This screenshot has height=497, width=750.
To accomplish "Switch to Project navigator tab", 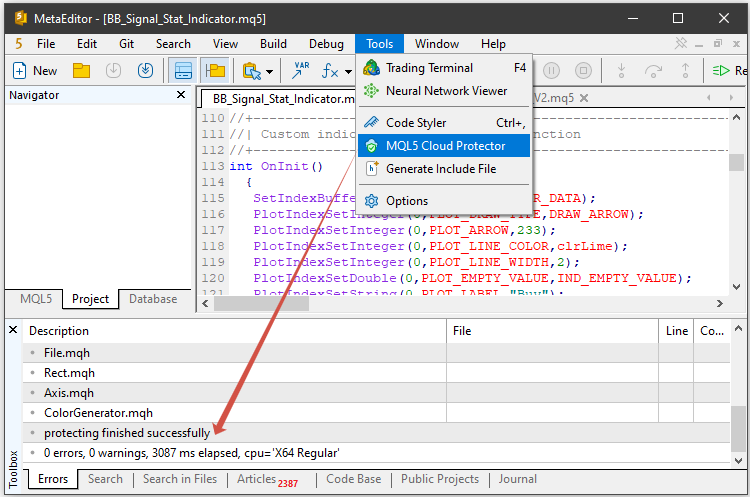I will (x=90, y=299).
